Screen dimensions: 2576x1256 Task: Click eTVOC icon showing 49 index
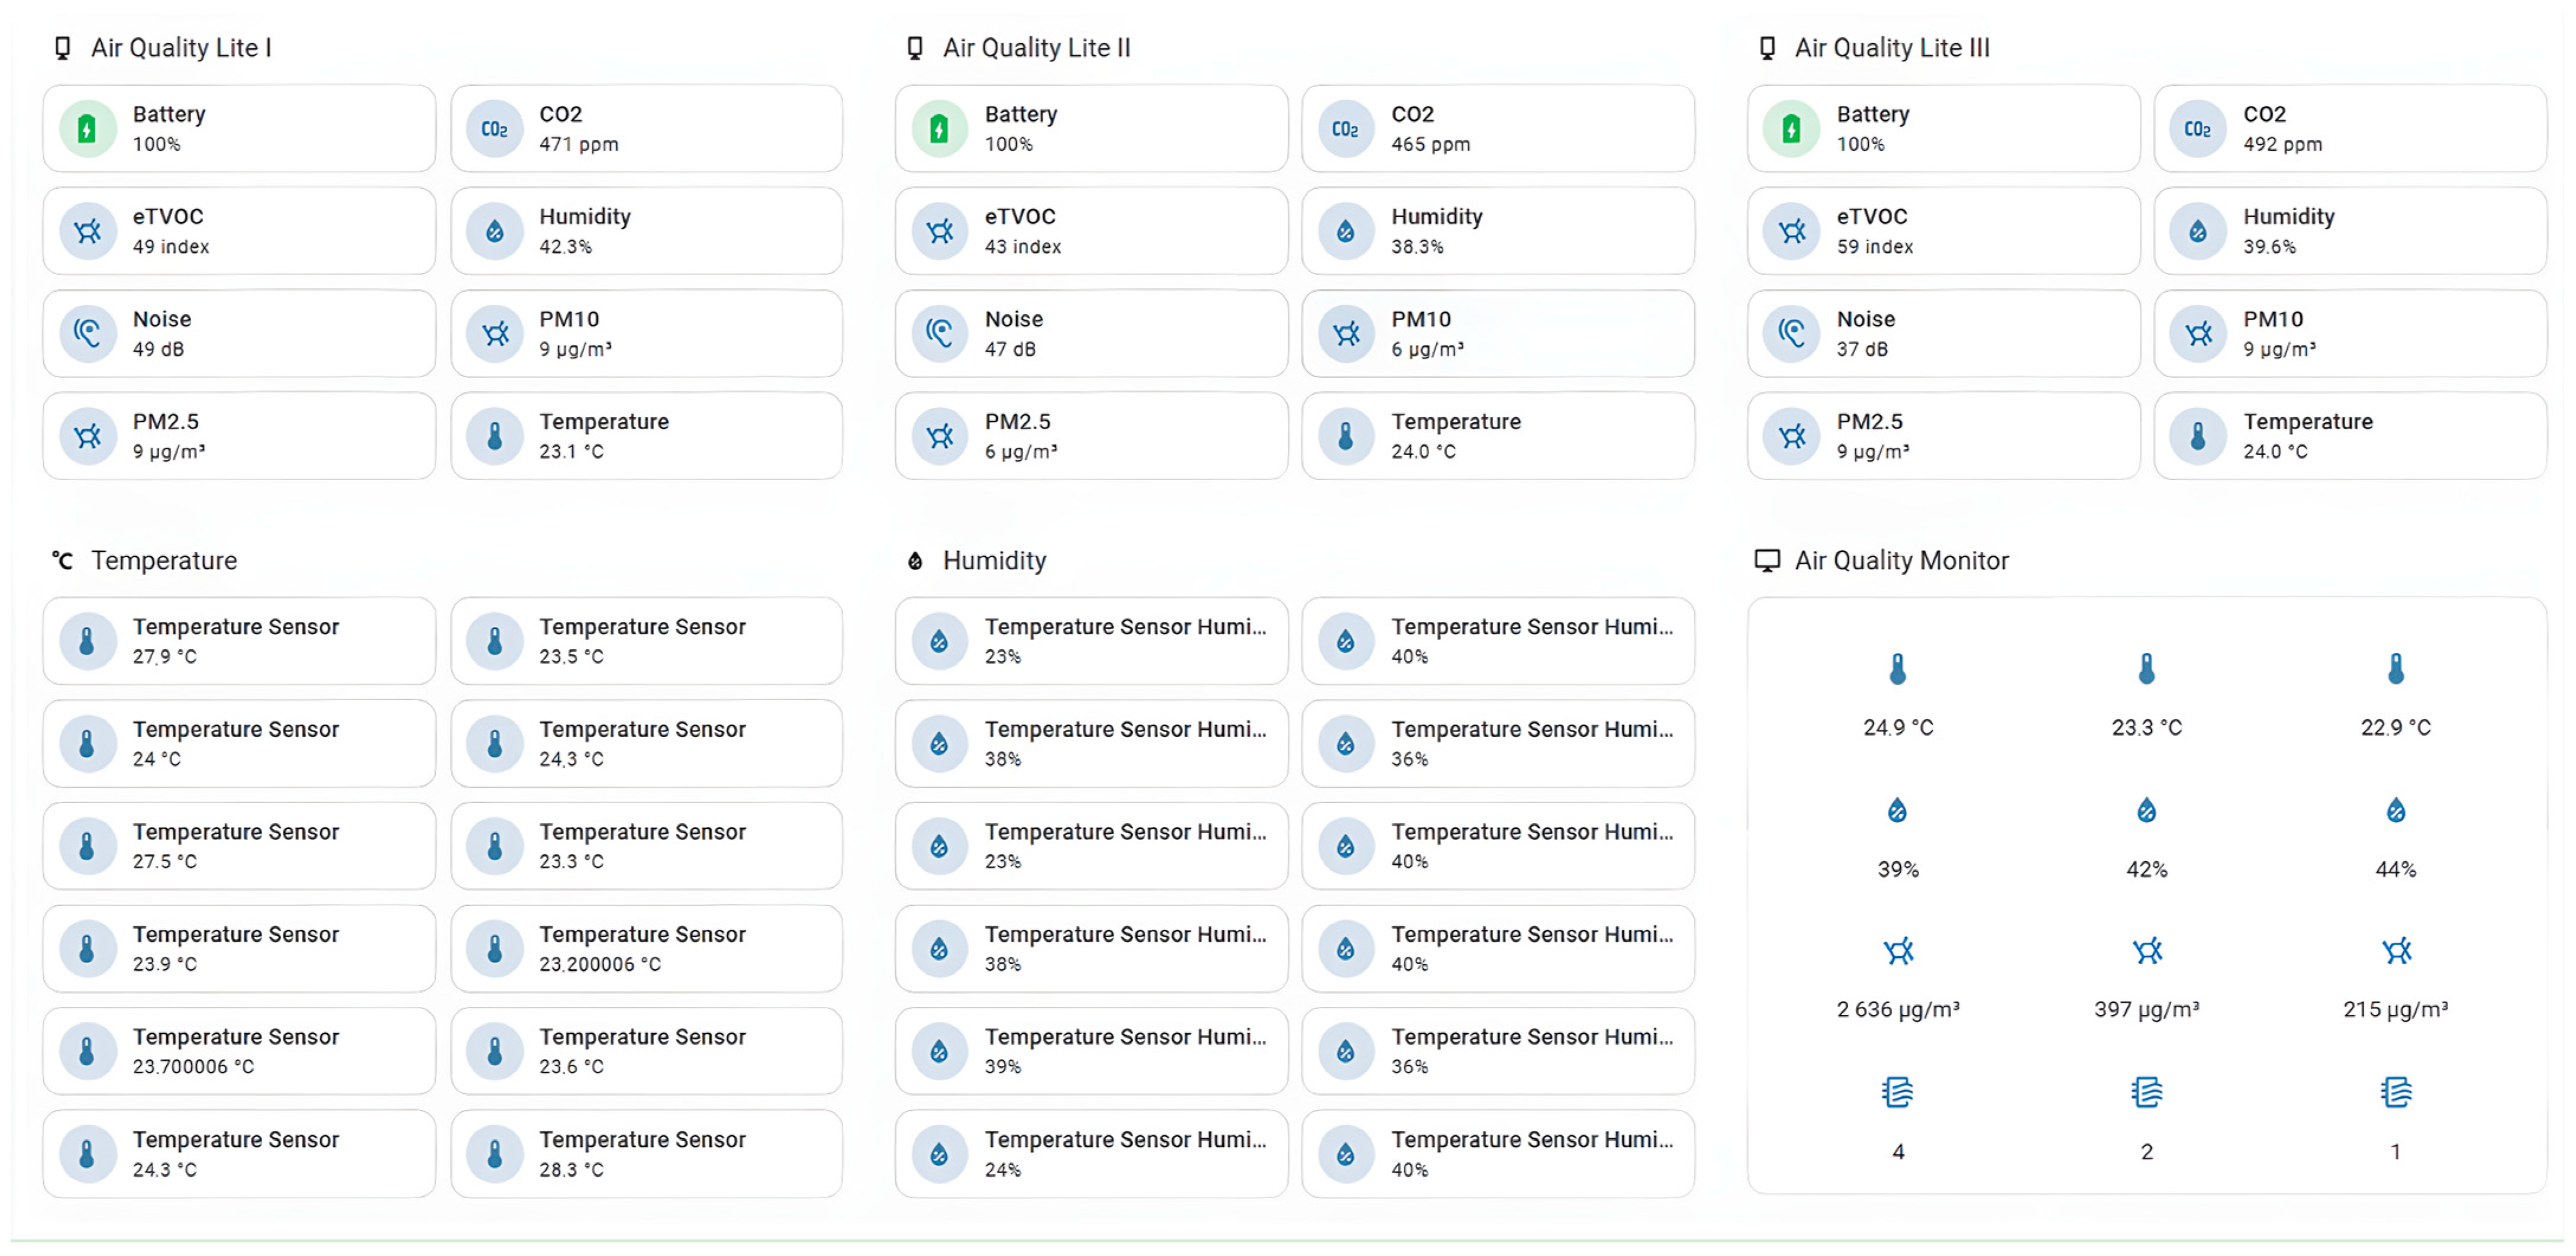pyautogui.click(x=87, y=232)
